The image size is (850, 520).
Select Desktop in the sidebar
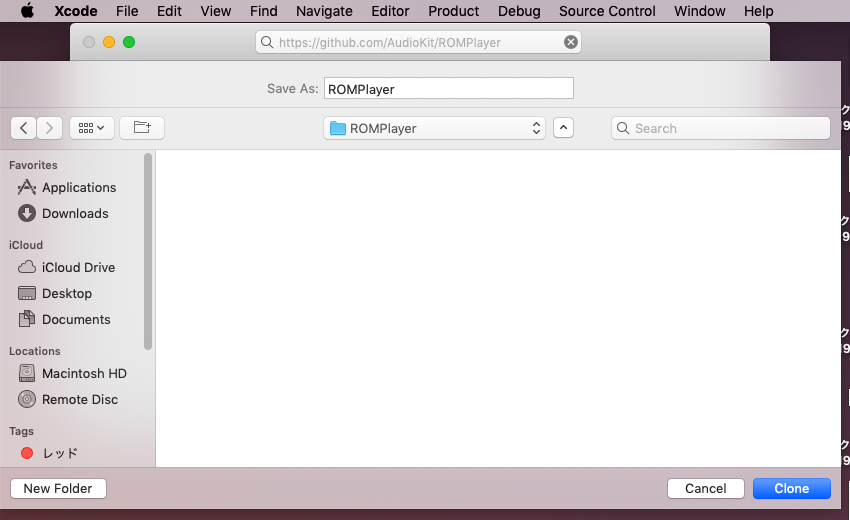pos(67,293)
